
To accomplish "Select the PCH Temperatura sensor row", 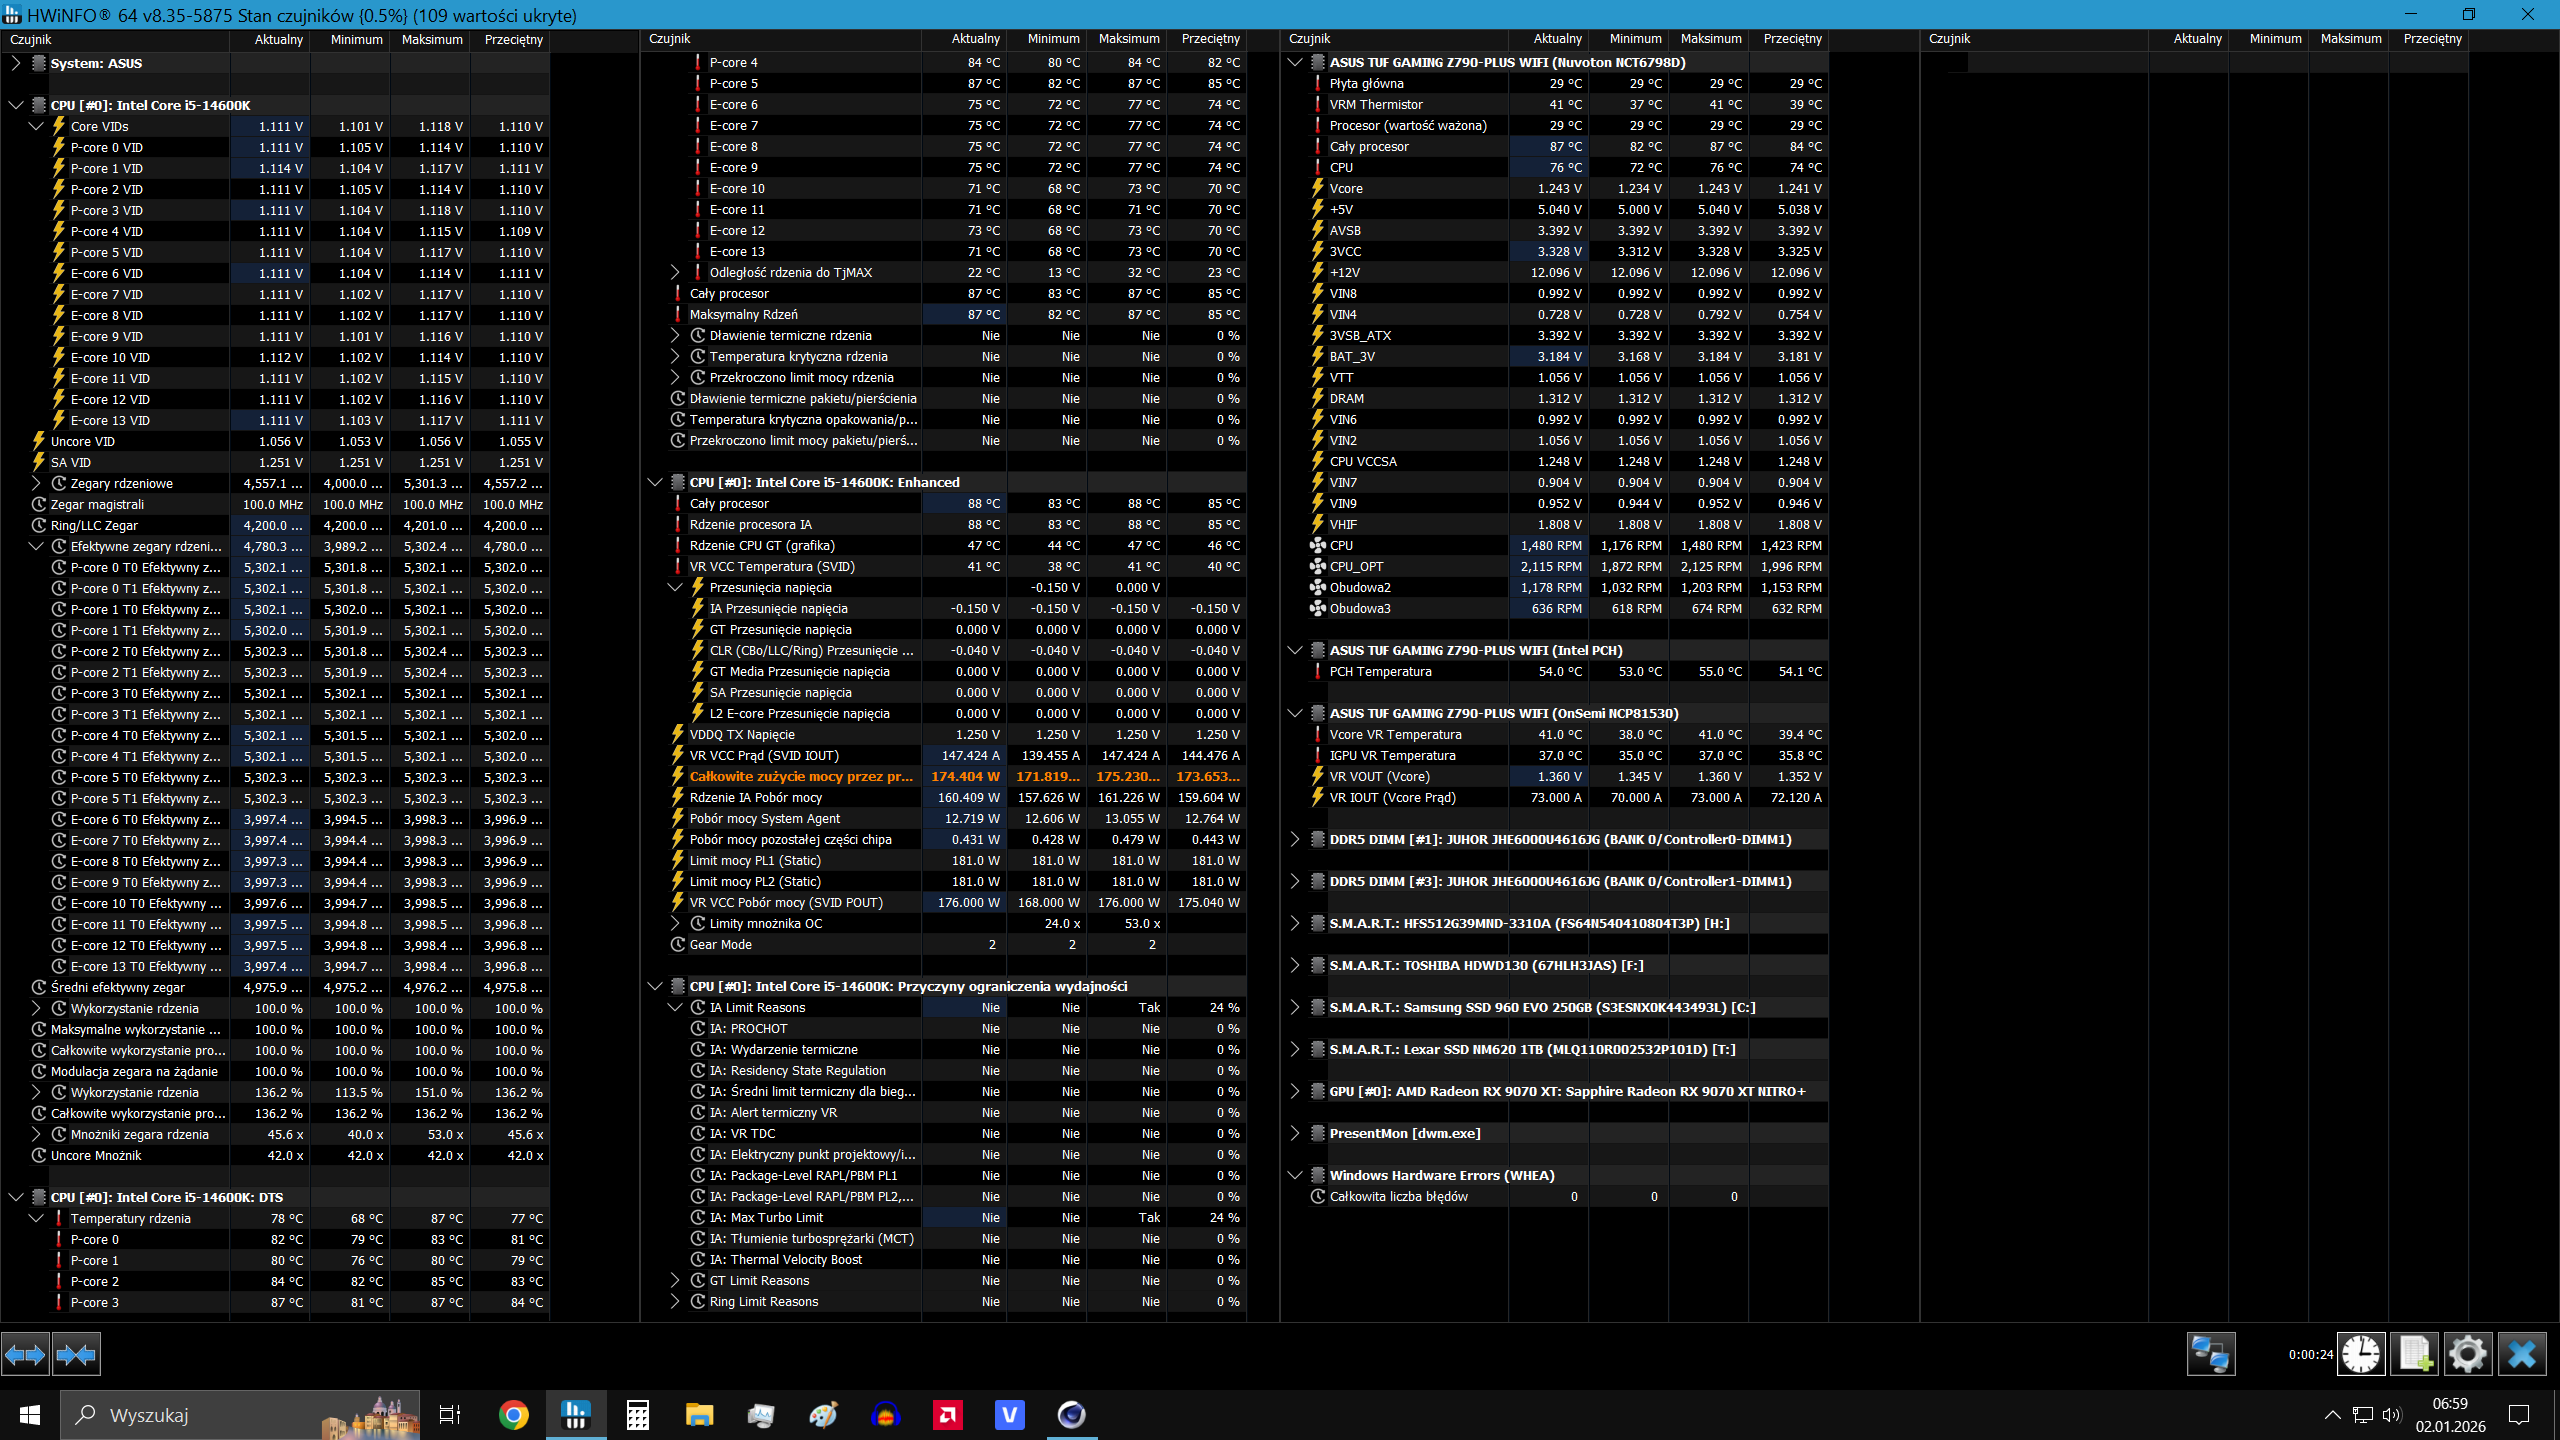I will (1380, 672).
